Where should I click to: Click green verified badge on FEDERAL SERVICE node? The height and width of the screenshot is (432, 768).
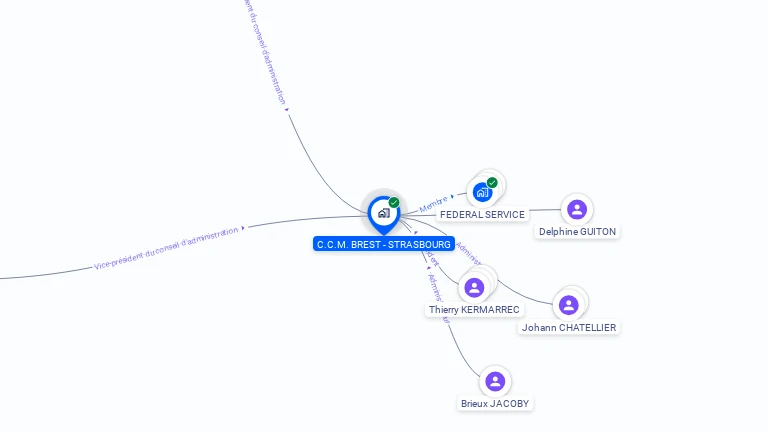[x=492, y=183]
